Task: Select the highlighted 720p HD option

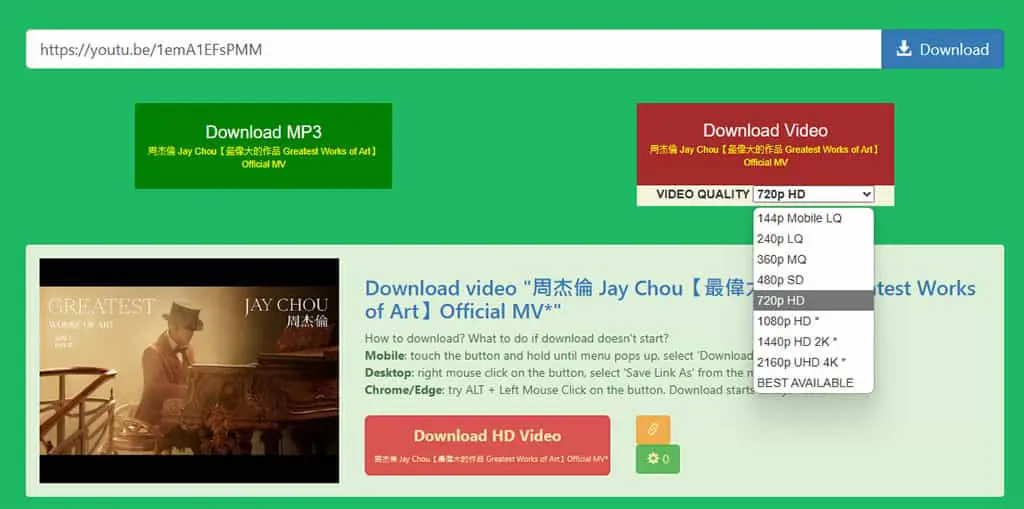Action: tap(813, 301)
